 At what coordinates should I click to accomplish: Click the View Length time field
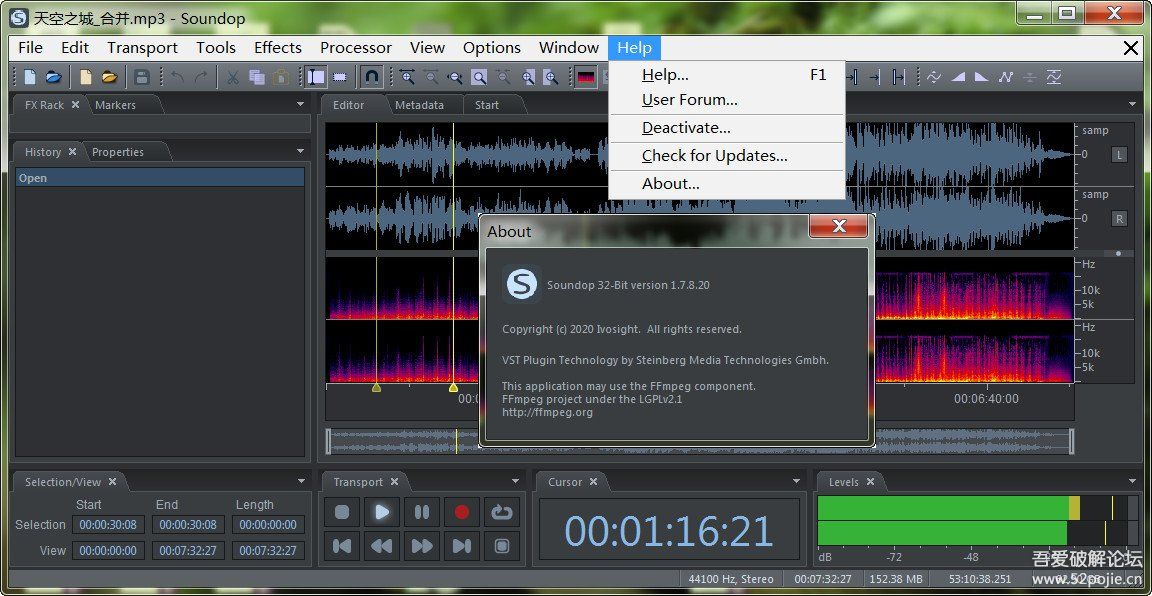click(268, 550)
